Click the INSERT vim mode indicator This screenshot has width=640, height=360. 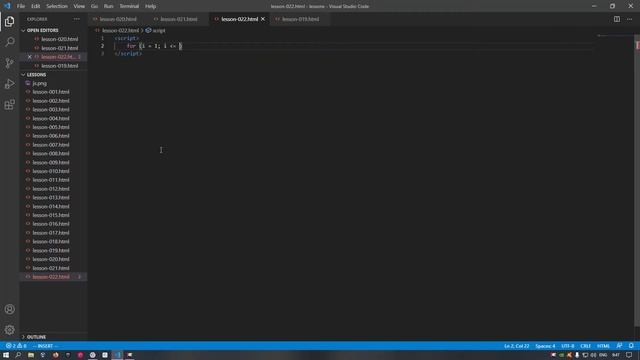click(x=45, y=346)
